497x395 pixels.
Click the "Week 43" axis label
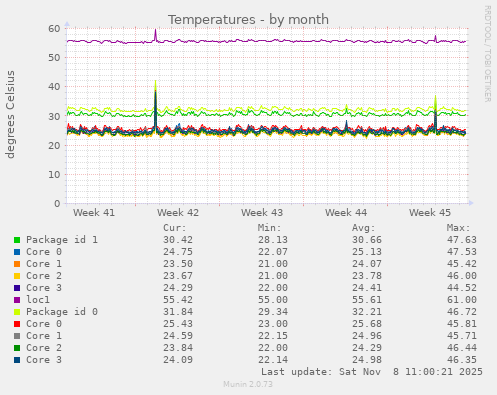tap(262, 213)
